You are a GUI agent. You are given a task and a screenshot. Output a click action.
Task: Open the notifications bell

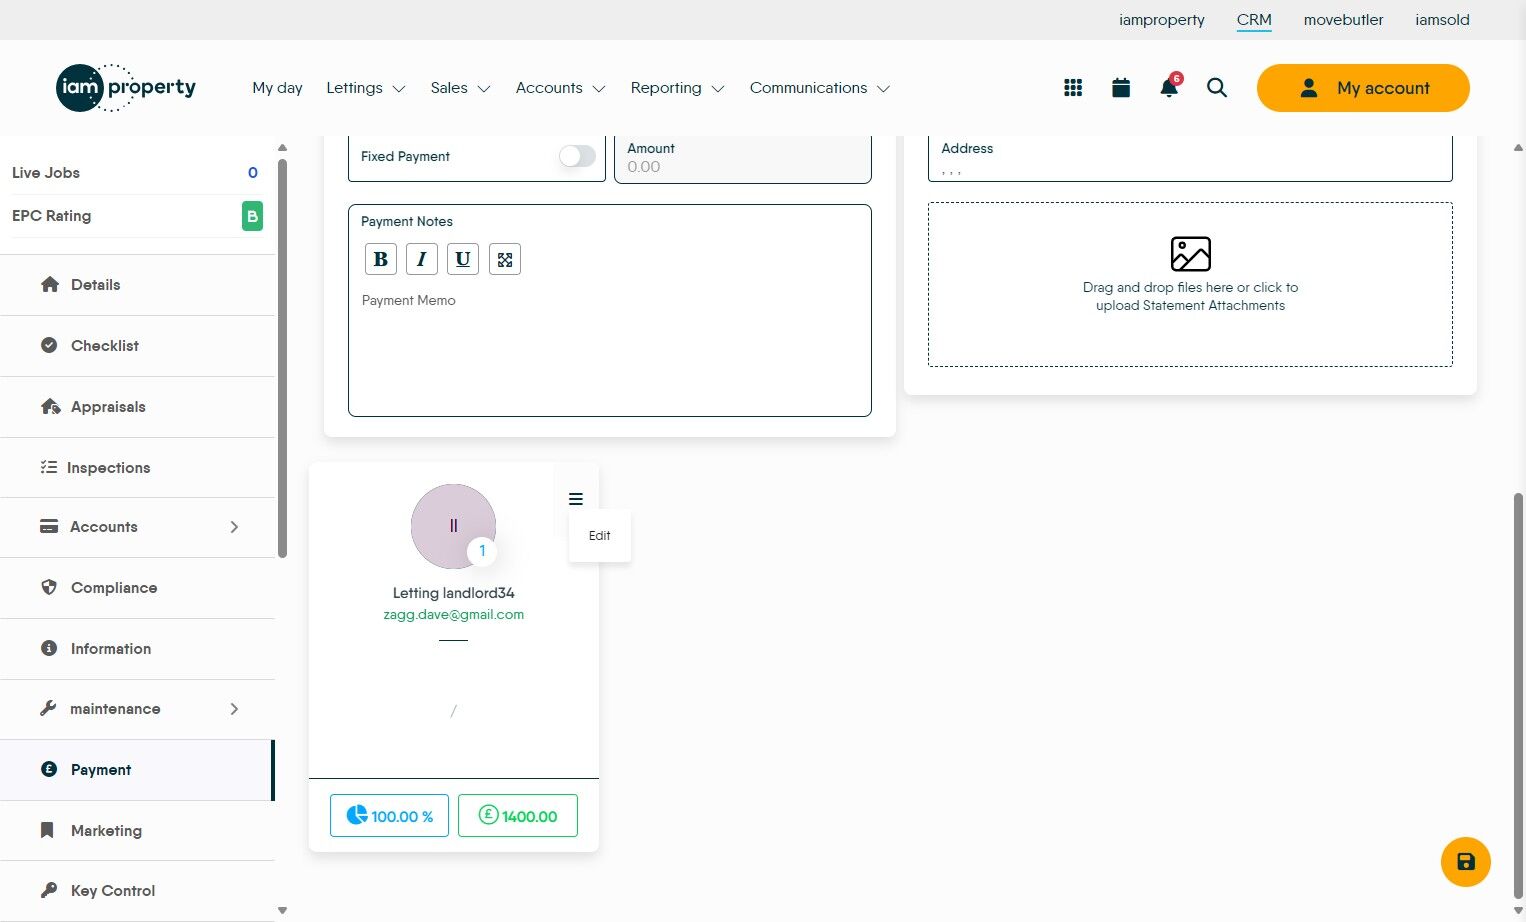1169,87
